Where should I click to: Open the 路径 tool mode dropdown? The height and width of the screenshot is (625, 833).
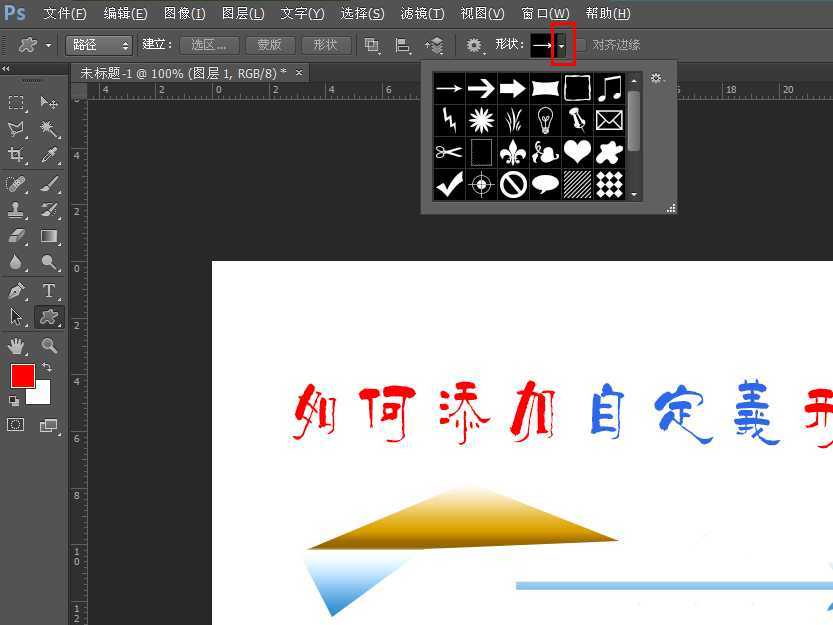click(98, 44)
